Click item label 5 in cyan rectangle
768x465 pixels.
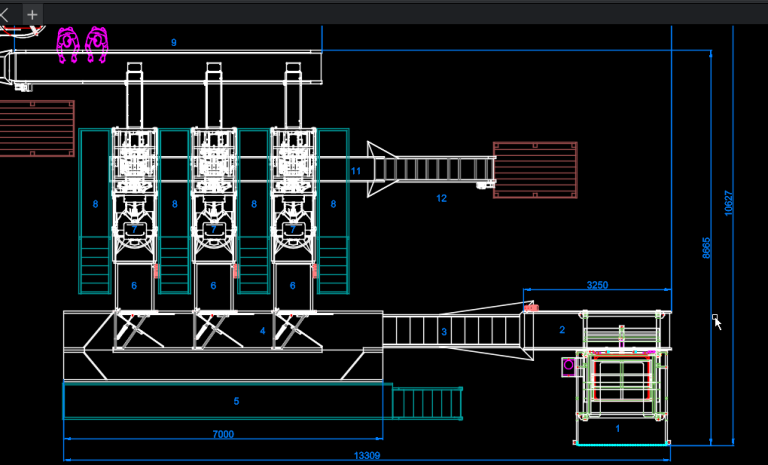coord(236,401)
